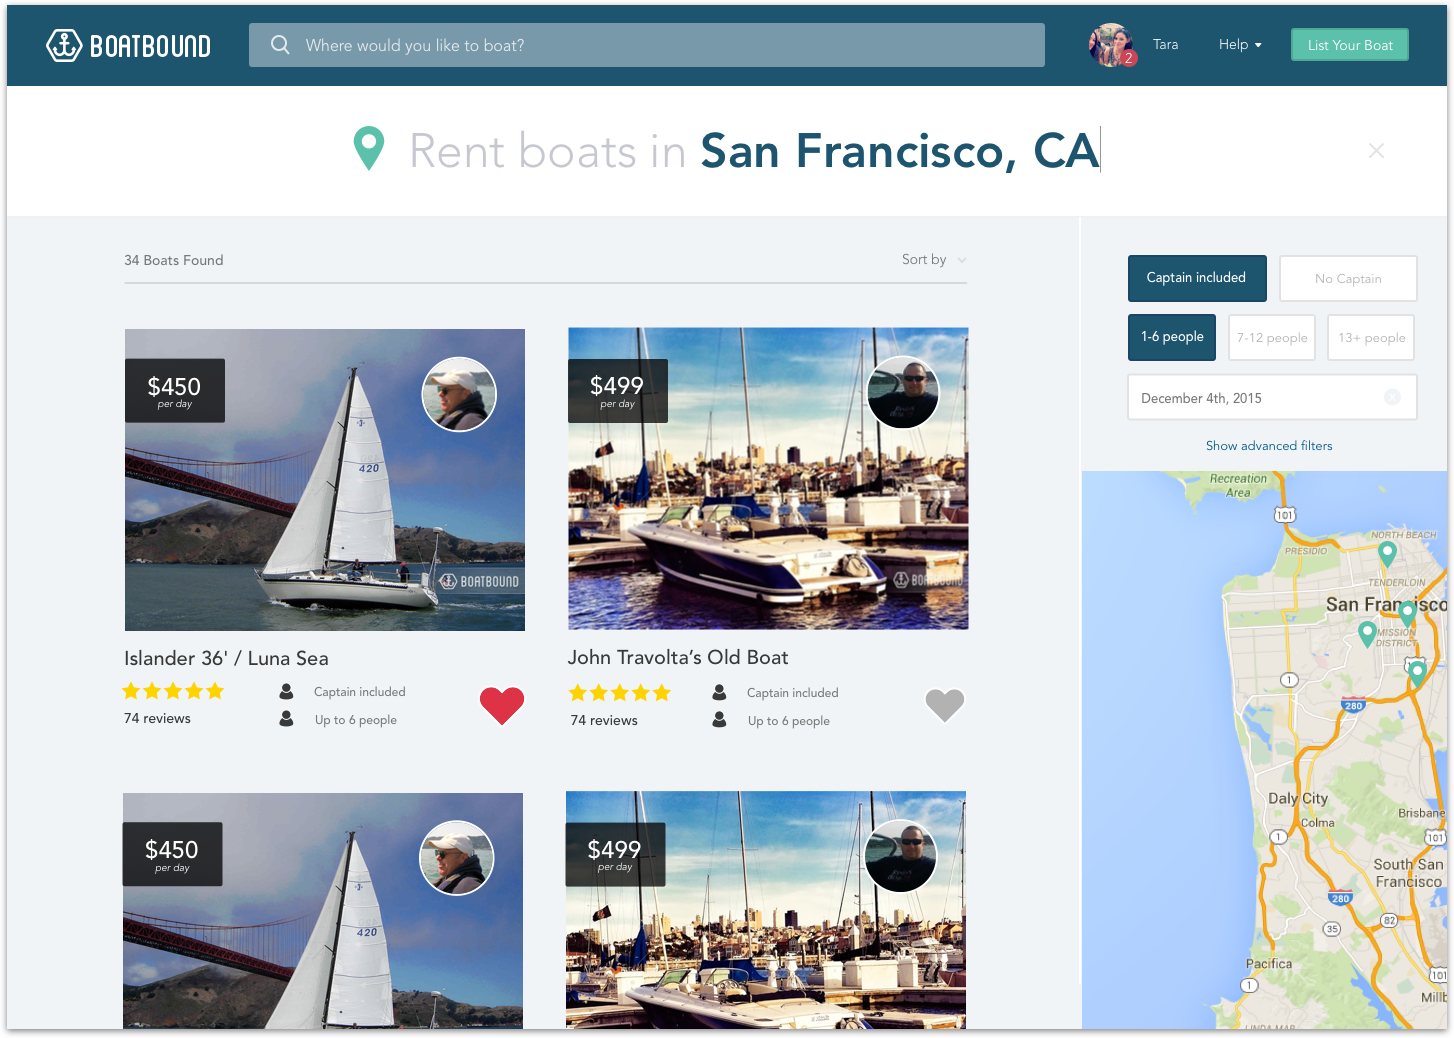Click Daly City label on the map
1454x1038 pixels.
point(1298,798)
